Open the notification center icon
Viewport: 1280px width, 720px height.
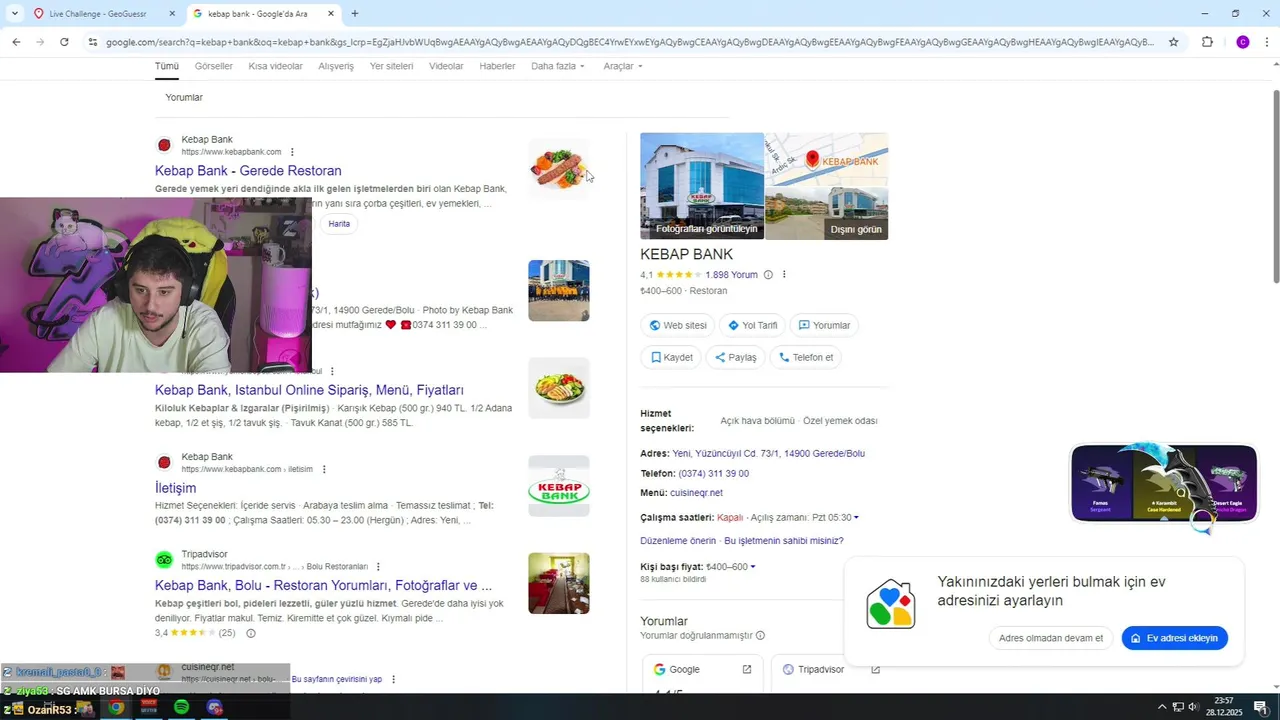point(1260,707)
